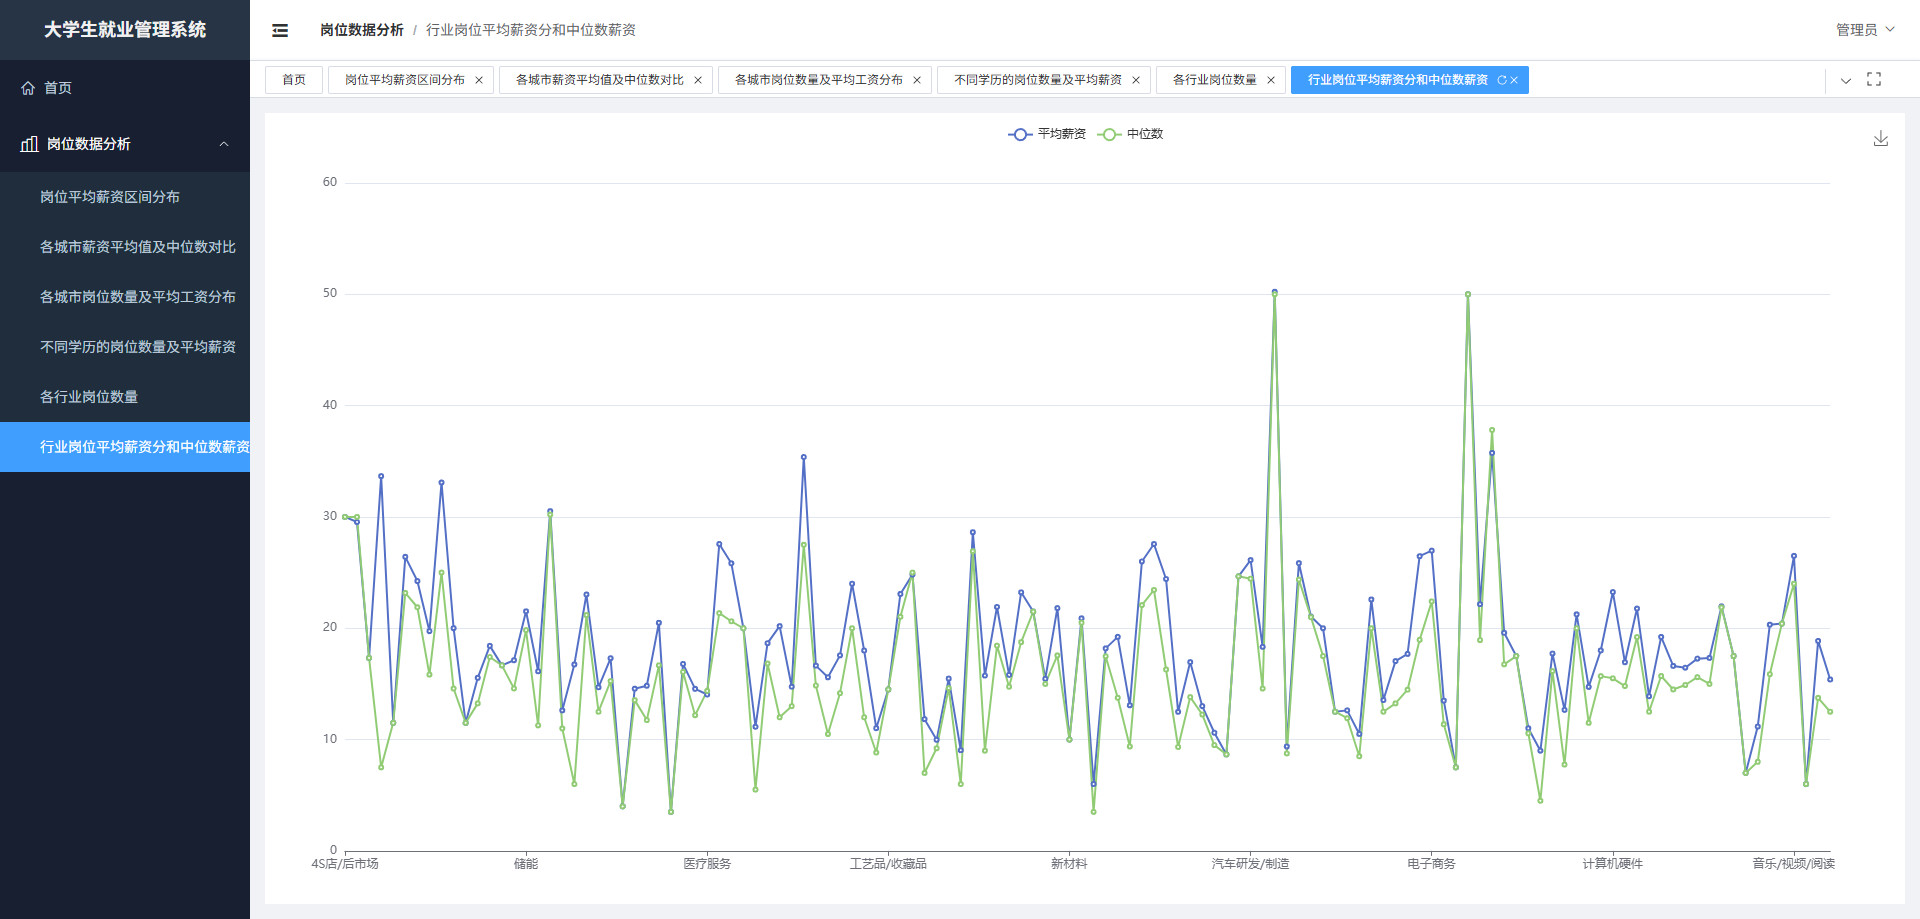Toggle the 中位数 legend series

coord(1131,134)
